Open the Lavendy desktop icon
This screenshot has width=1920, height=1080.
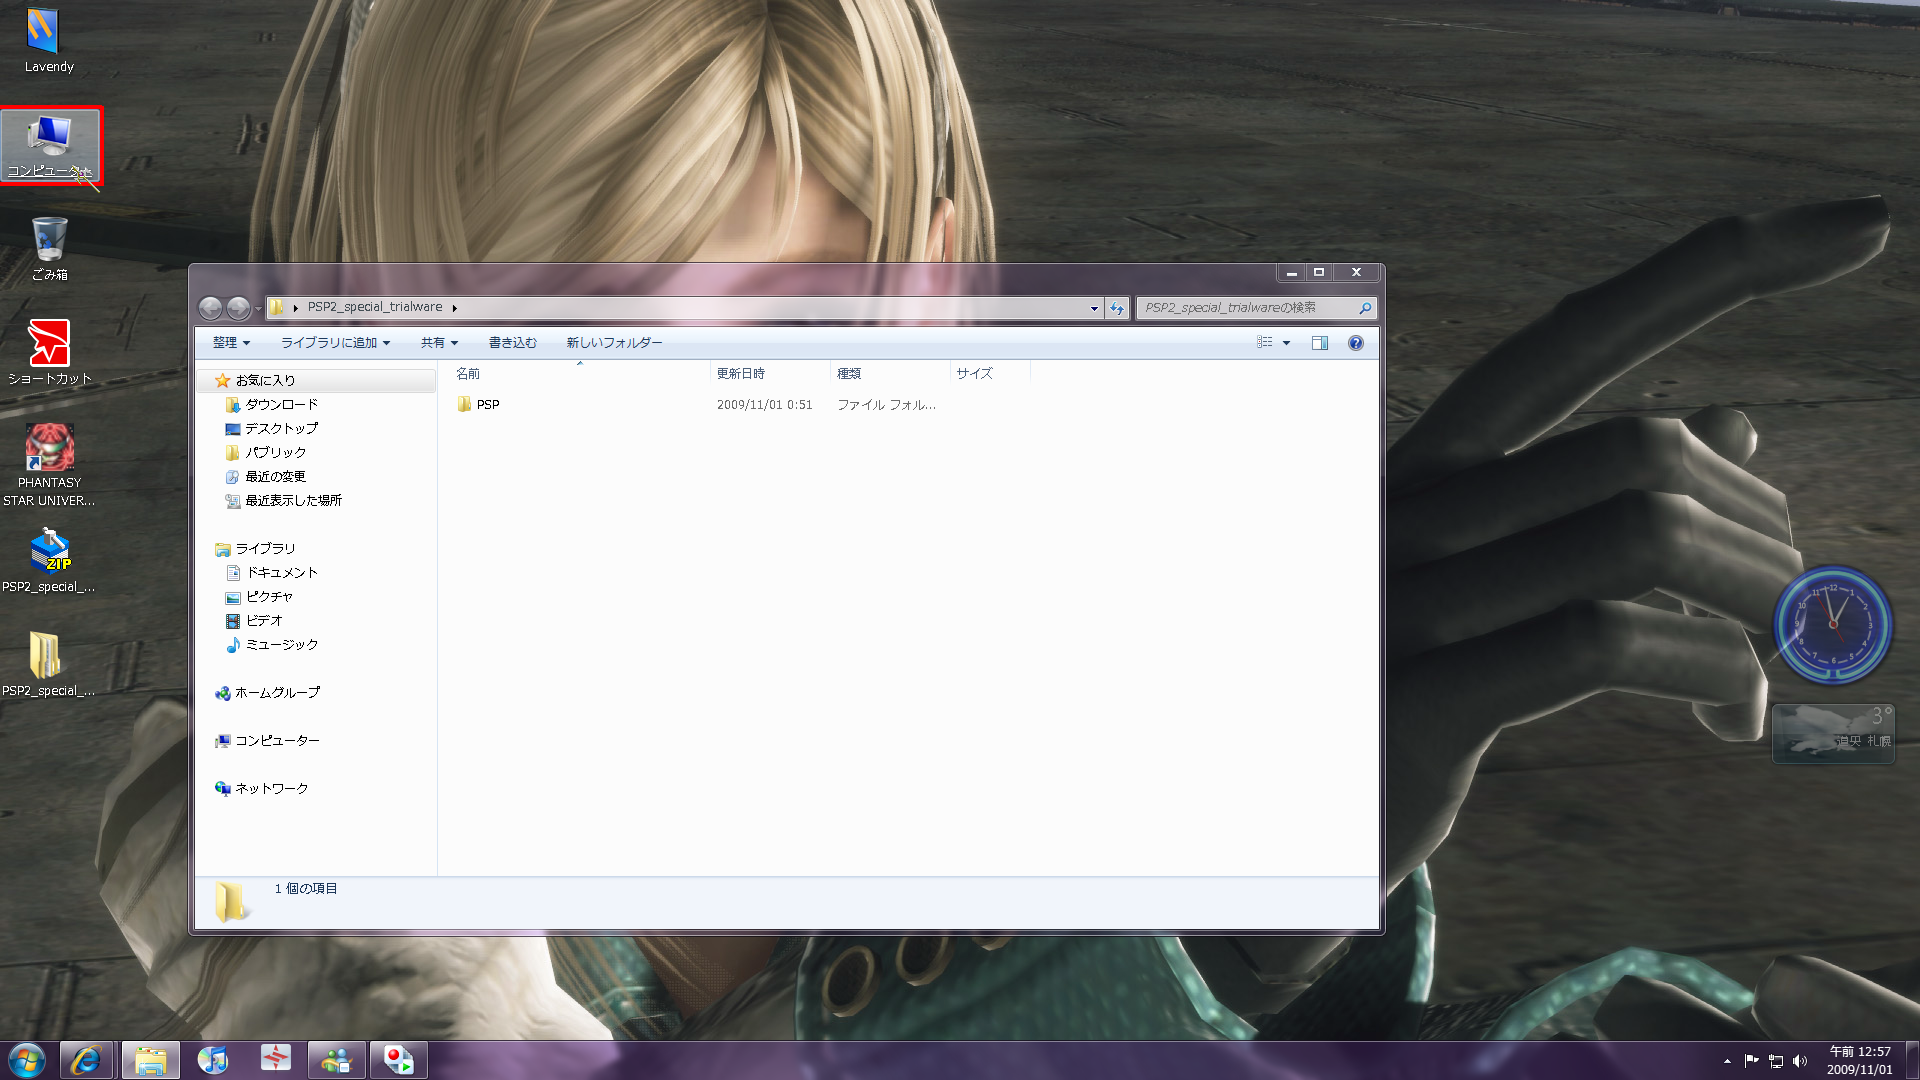(49, 41)
